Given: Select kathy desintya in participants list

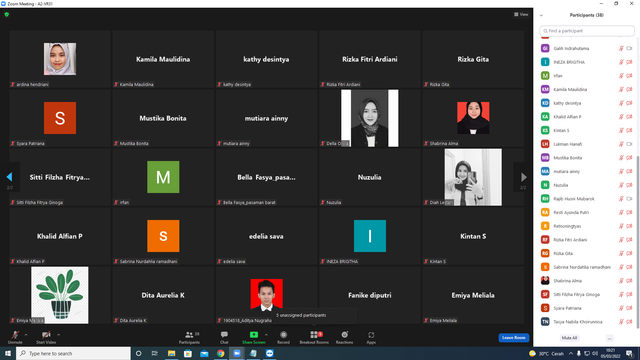Looking at the screenshot, I should coord(587,103).
